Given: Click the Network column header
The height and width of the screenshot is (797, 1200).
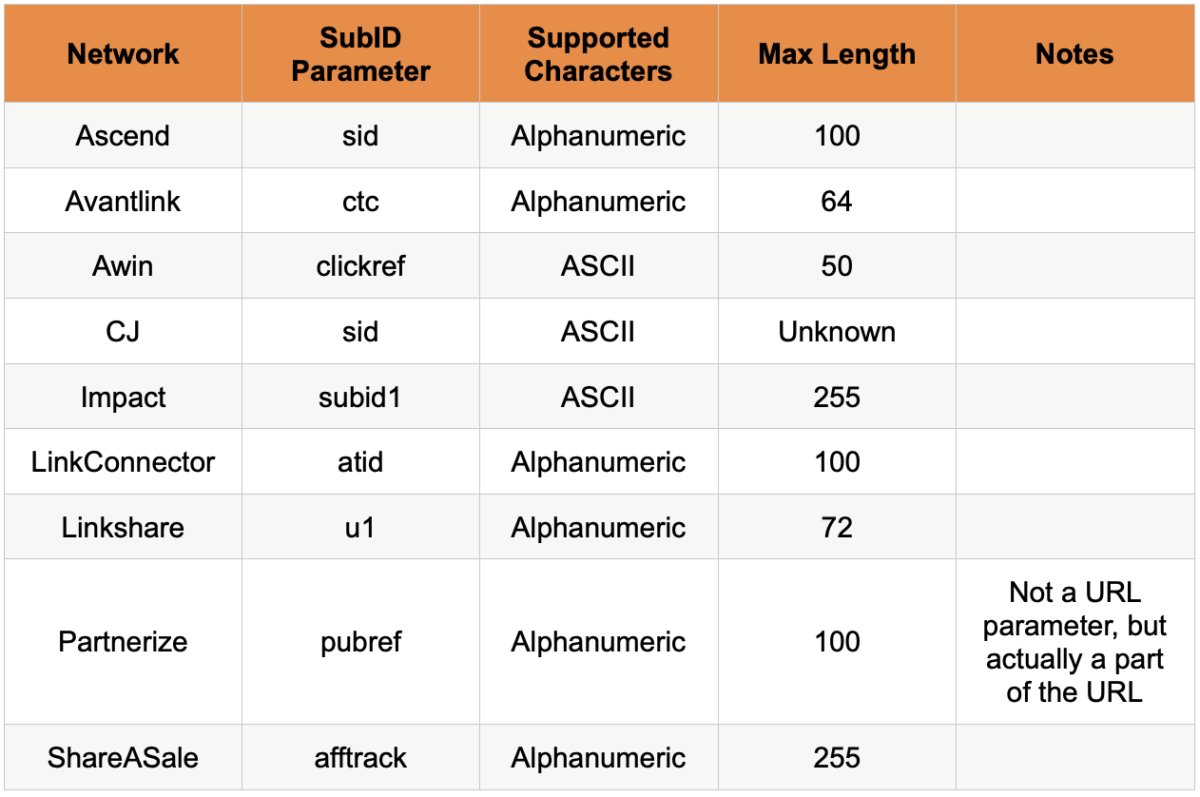Looking at the screenshot, I should coord(122,54).
